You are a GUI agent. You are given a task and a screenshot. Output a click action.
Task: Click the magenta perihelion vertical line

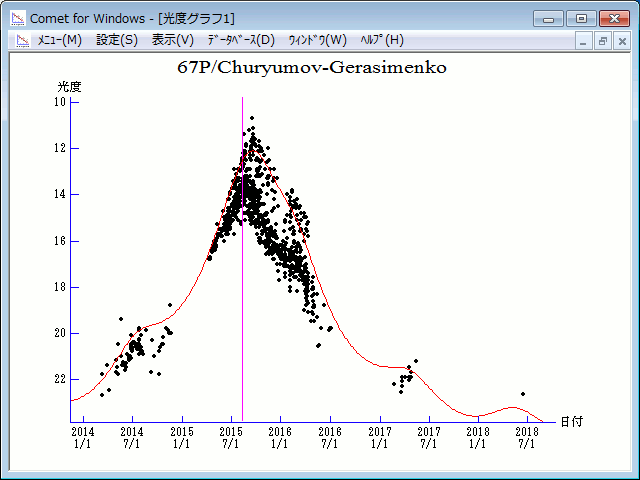(x=242, y=259)
